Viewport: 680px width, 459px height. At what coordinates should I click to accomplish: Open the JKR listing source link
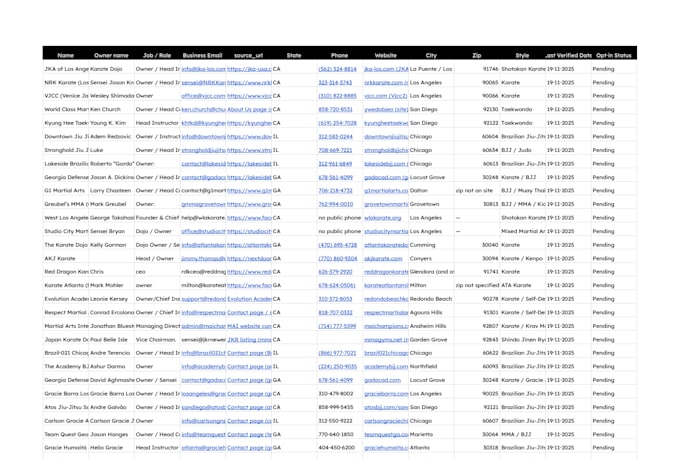(x=249, y=339)
